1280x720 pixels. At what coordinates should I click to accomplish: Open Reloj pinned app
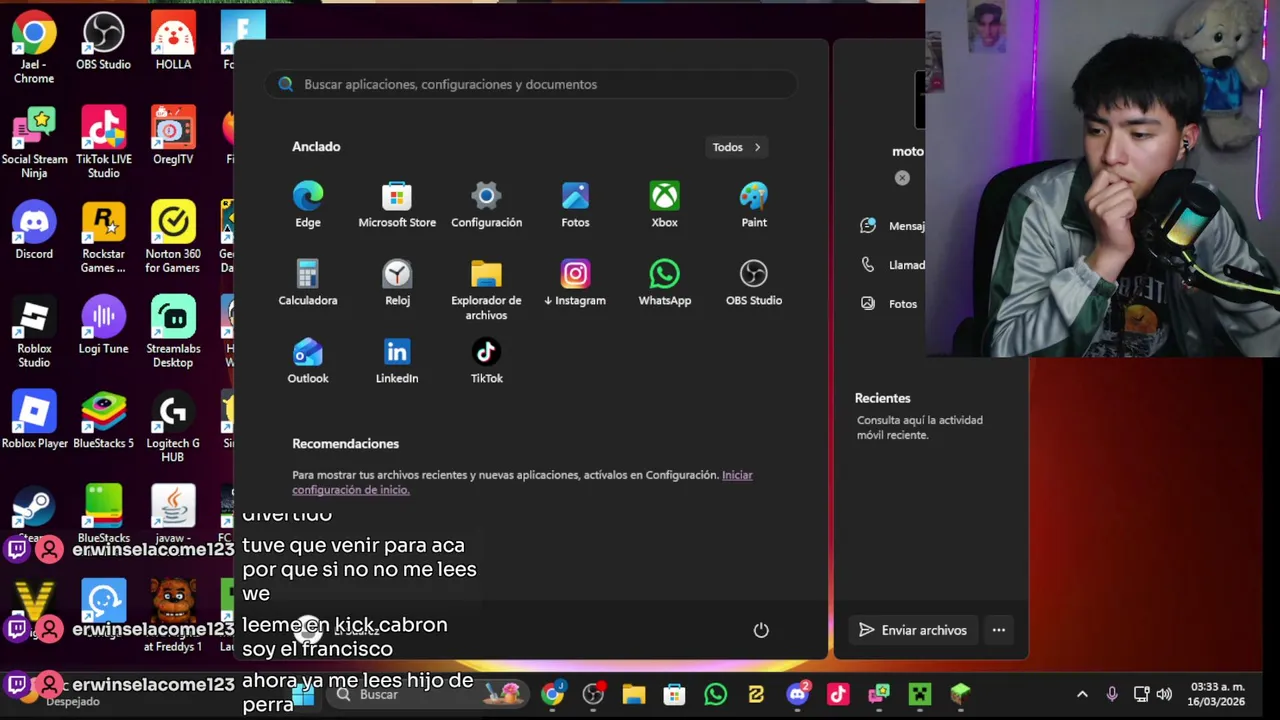click(397, 283)
